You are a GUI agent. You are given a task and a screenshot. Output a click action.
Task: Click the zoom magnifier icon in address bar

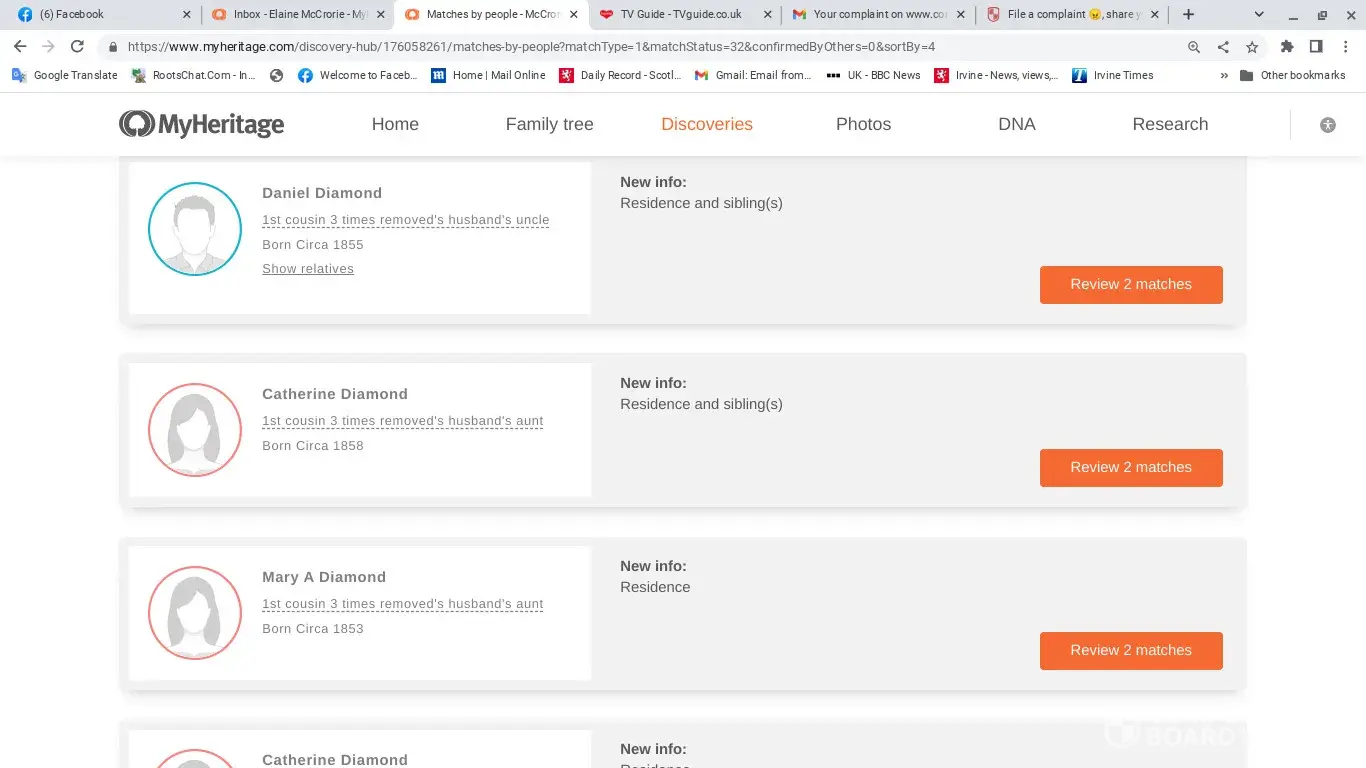pyautogui.click(x=1194, y=47)
